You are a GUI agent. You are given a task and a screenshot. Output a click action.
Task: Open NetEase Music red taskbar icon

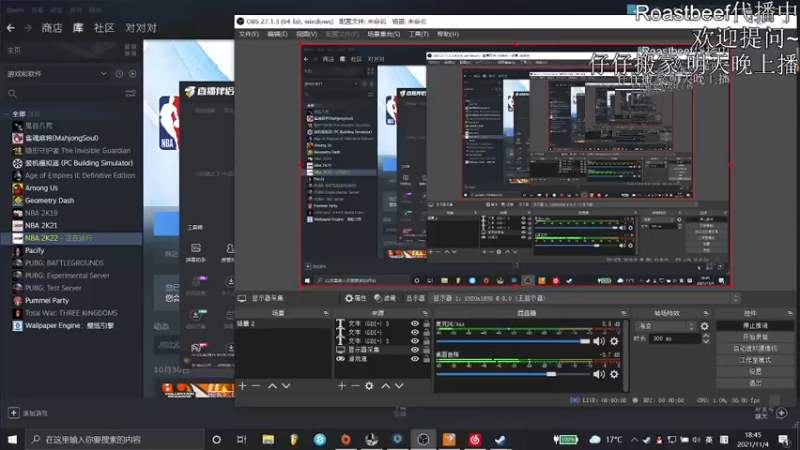coord(475,439)
